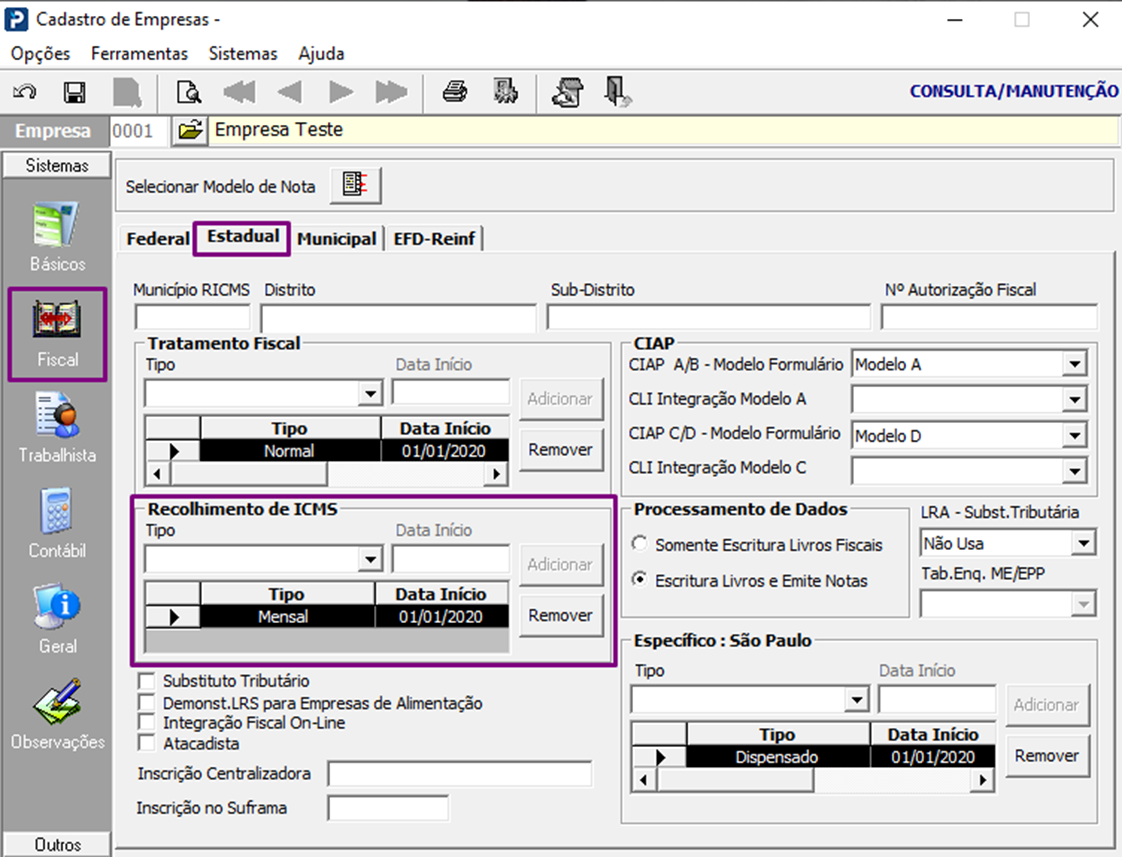The image size is (1122, 857).
Task: Click the toolbar icon right of the printer
Action: tap(506, 92)
